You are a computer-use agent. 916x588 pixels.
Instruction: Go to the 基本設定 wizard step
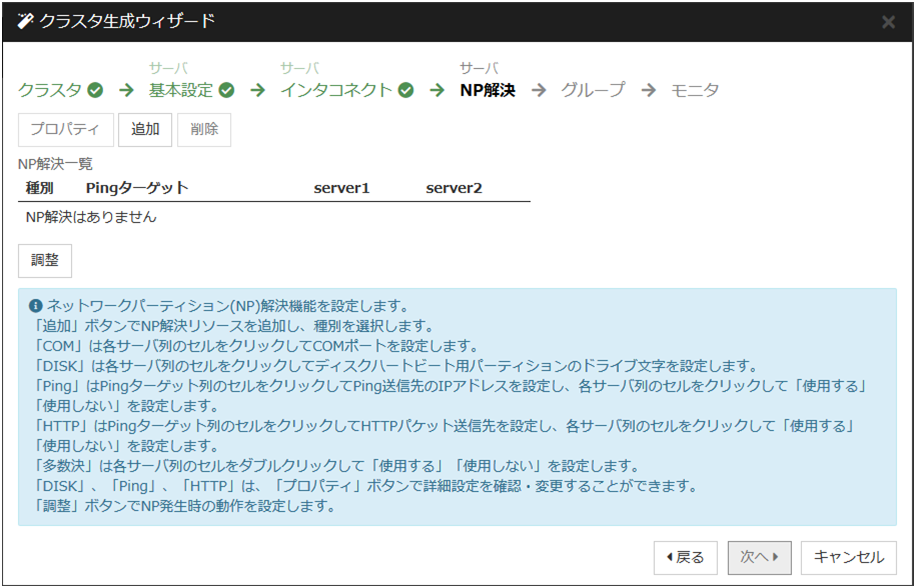[x=181, y=90]
